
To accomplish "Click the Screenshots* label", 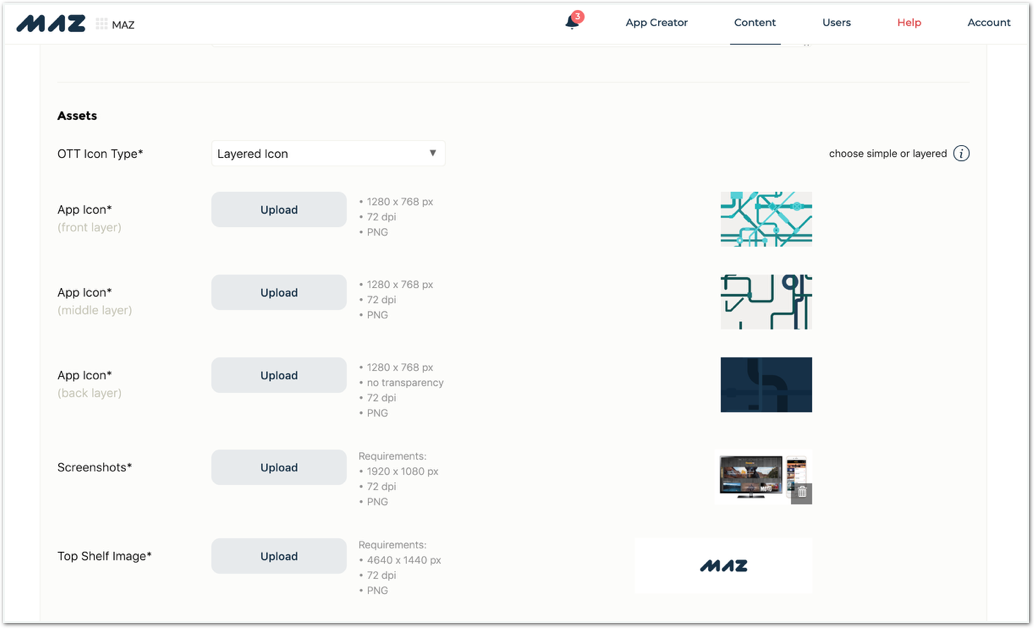I will (x=94, y=467).
